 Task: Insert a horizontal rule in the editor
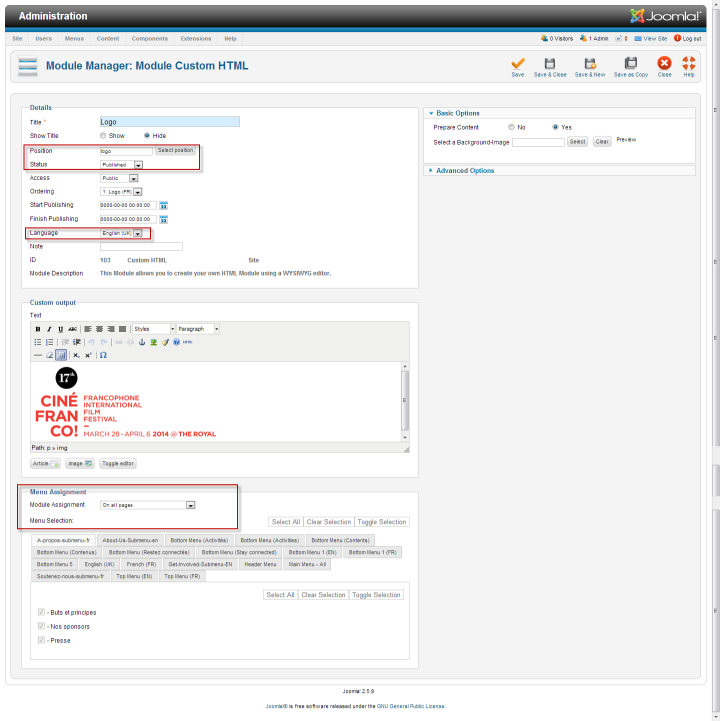38,355
